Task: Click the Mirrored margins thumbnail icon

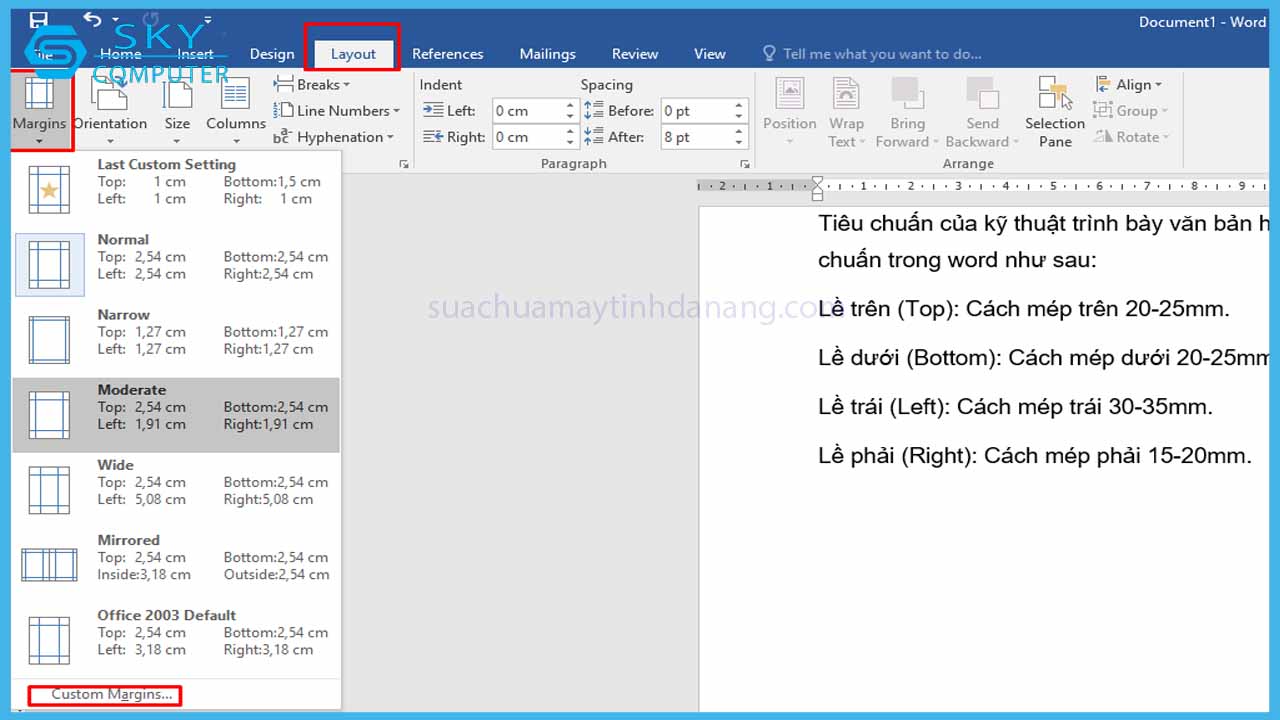Action: (x=49, y=565)
